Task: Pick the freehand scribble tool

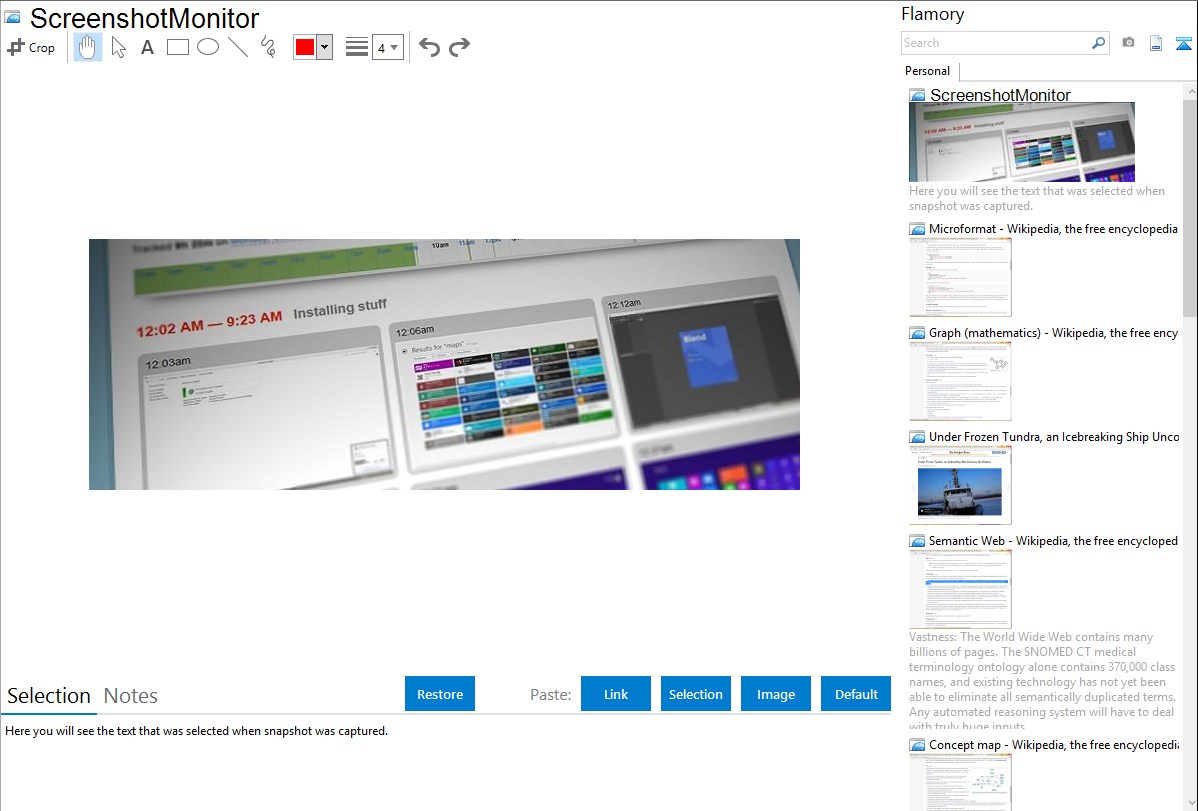Action: 267,47
